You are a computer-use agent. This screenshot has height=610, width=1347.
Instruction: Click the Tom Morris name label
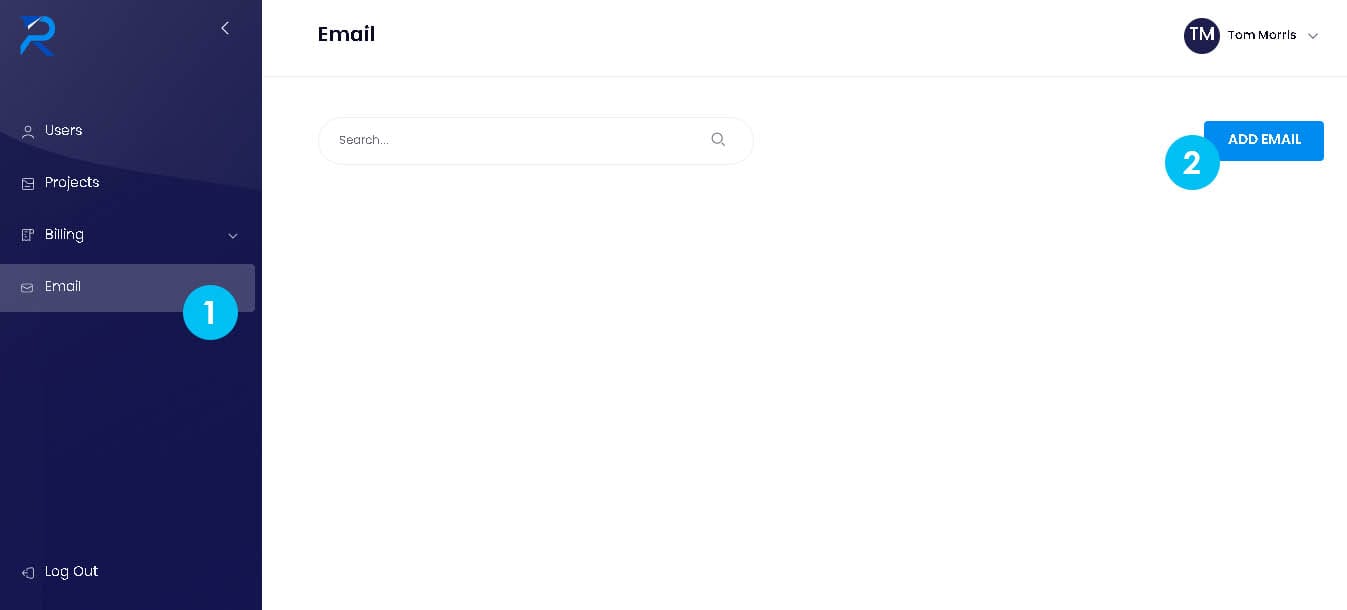pyautogui.click(x=1261, y=35)
